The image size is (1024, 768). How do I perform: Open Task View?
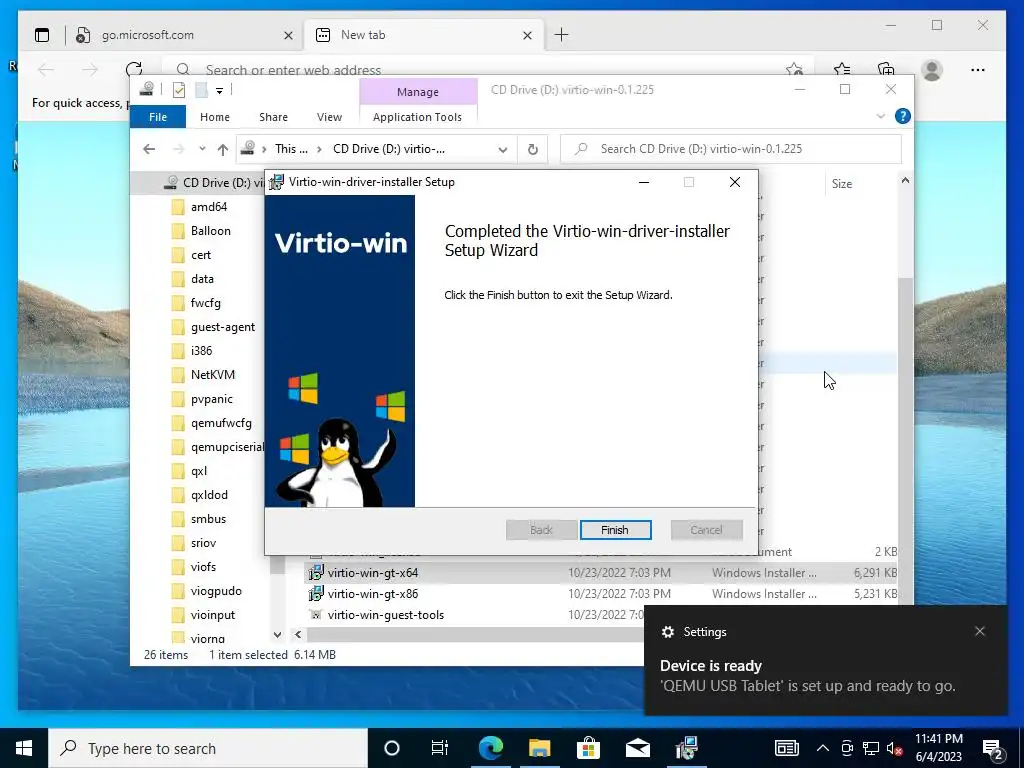(440, 748)
